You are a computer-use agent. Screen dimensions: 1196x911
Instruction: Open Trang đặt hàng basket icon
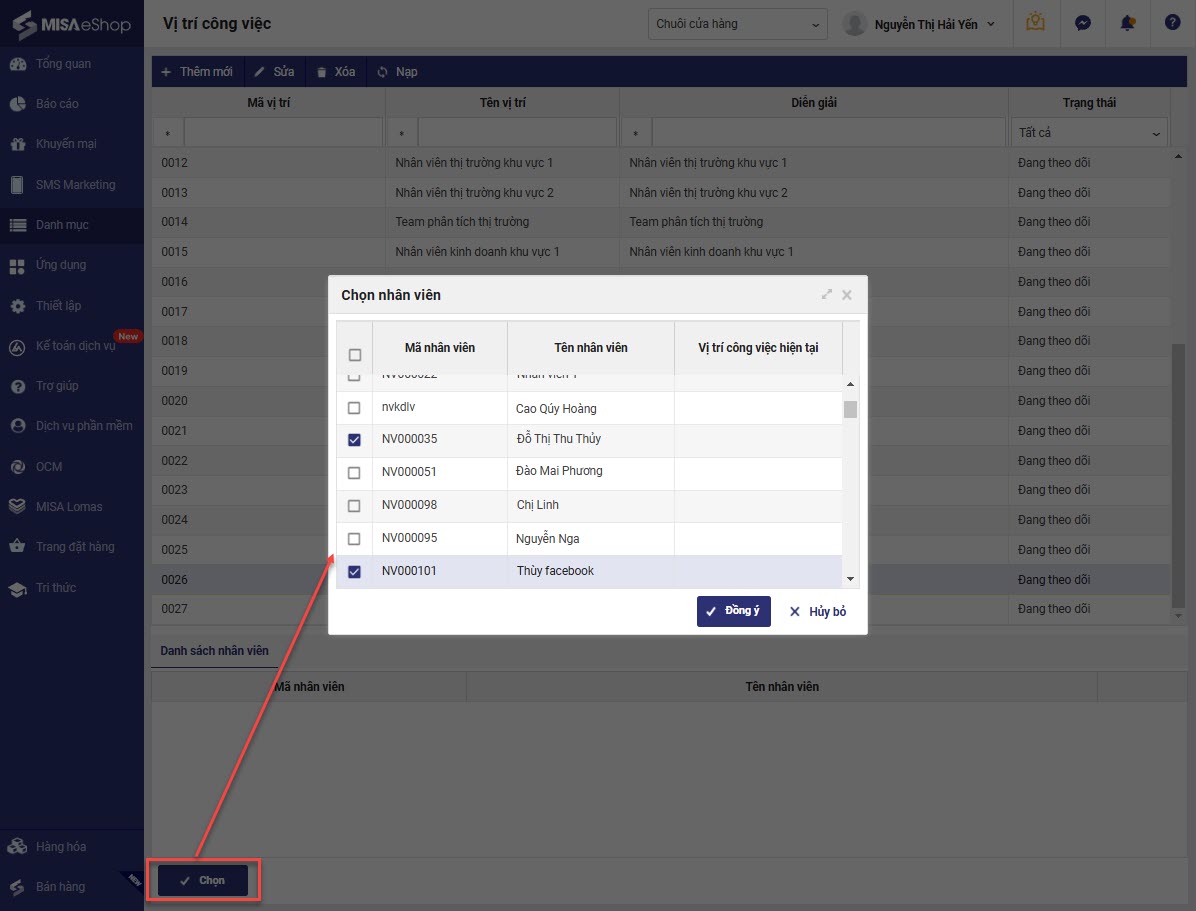pos(18,547)
